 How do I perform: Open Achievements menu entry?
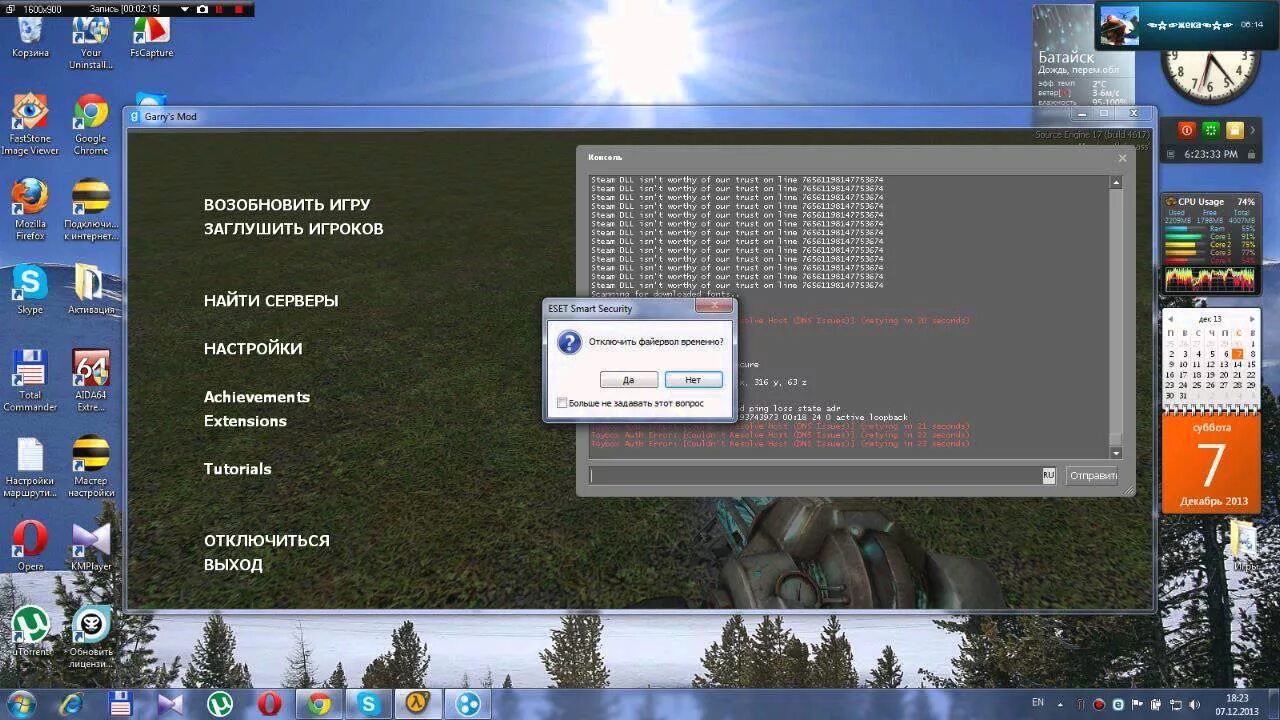pos(257,397)
